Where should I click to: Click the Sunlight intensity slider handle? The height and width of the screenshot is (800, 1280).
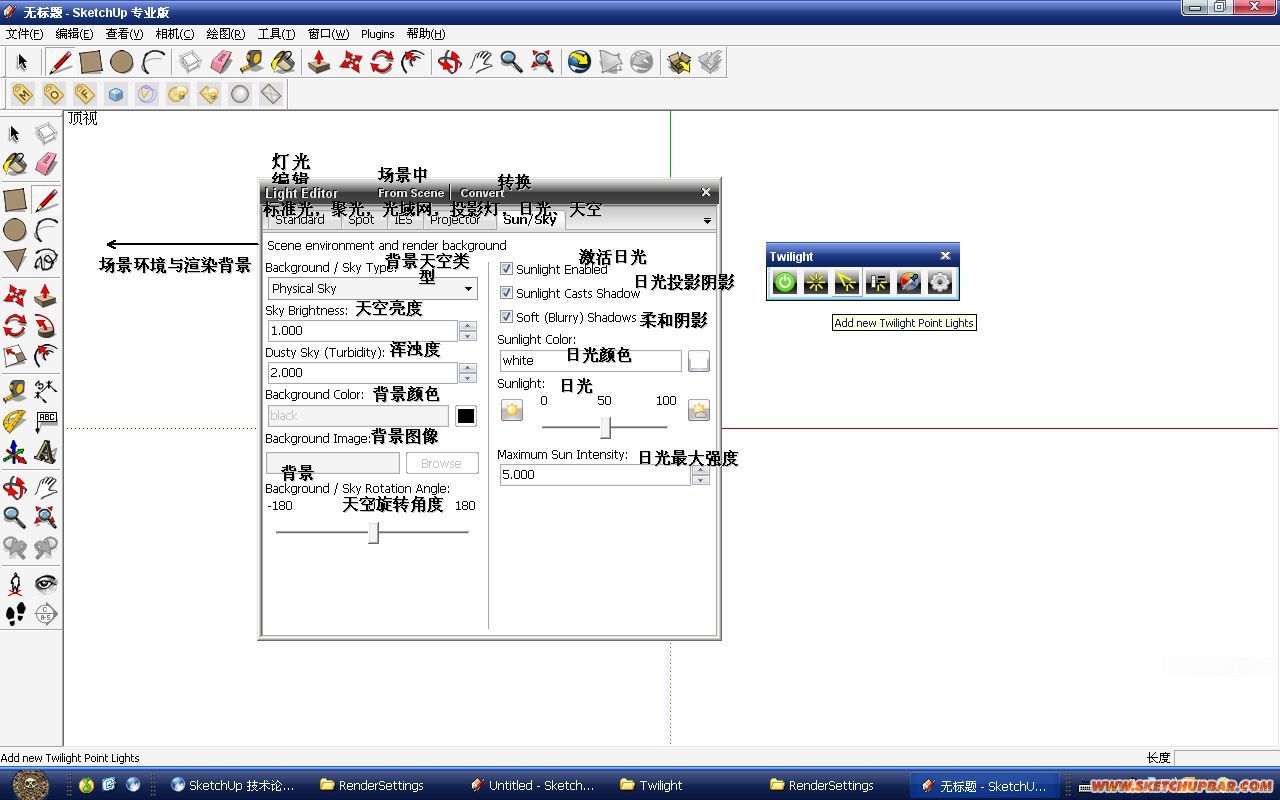[605, 427]
